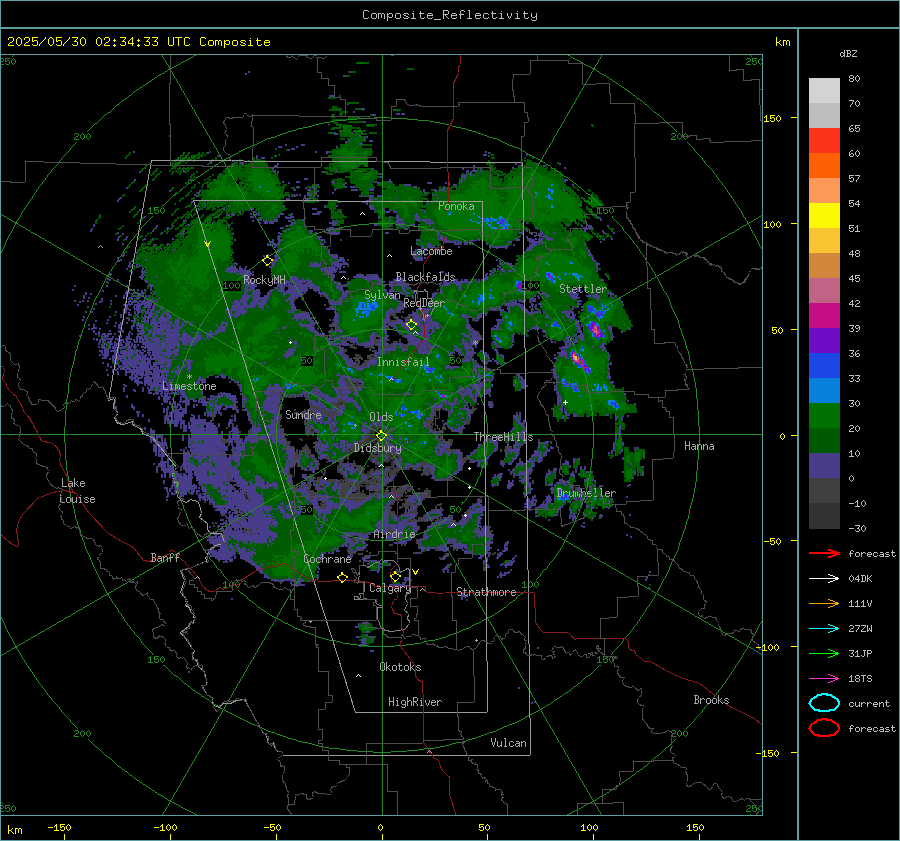Click the Hanna city label
900x841 pixels.
pyautogui.click(x=699, y=446)
